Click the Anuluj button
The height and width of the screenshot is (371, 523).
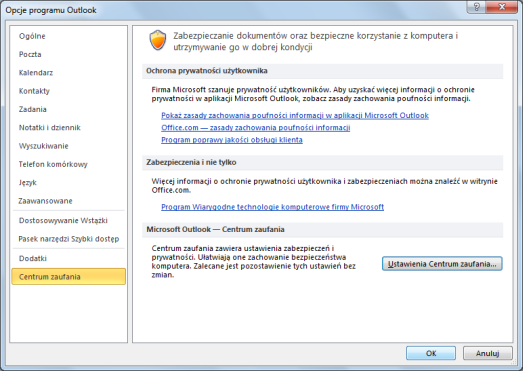tap(487, 353)
